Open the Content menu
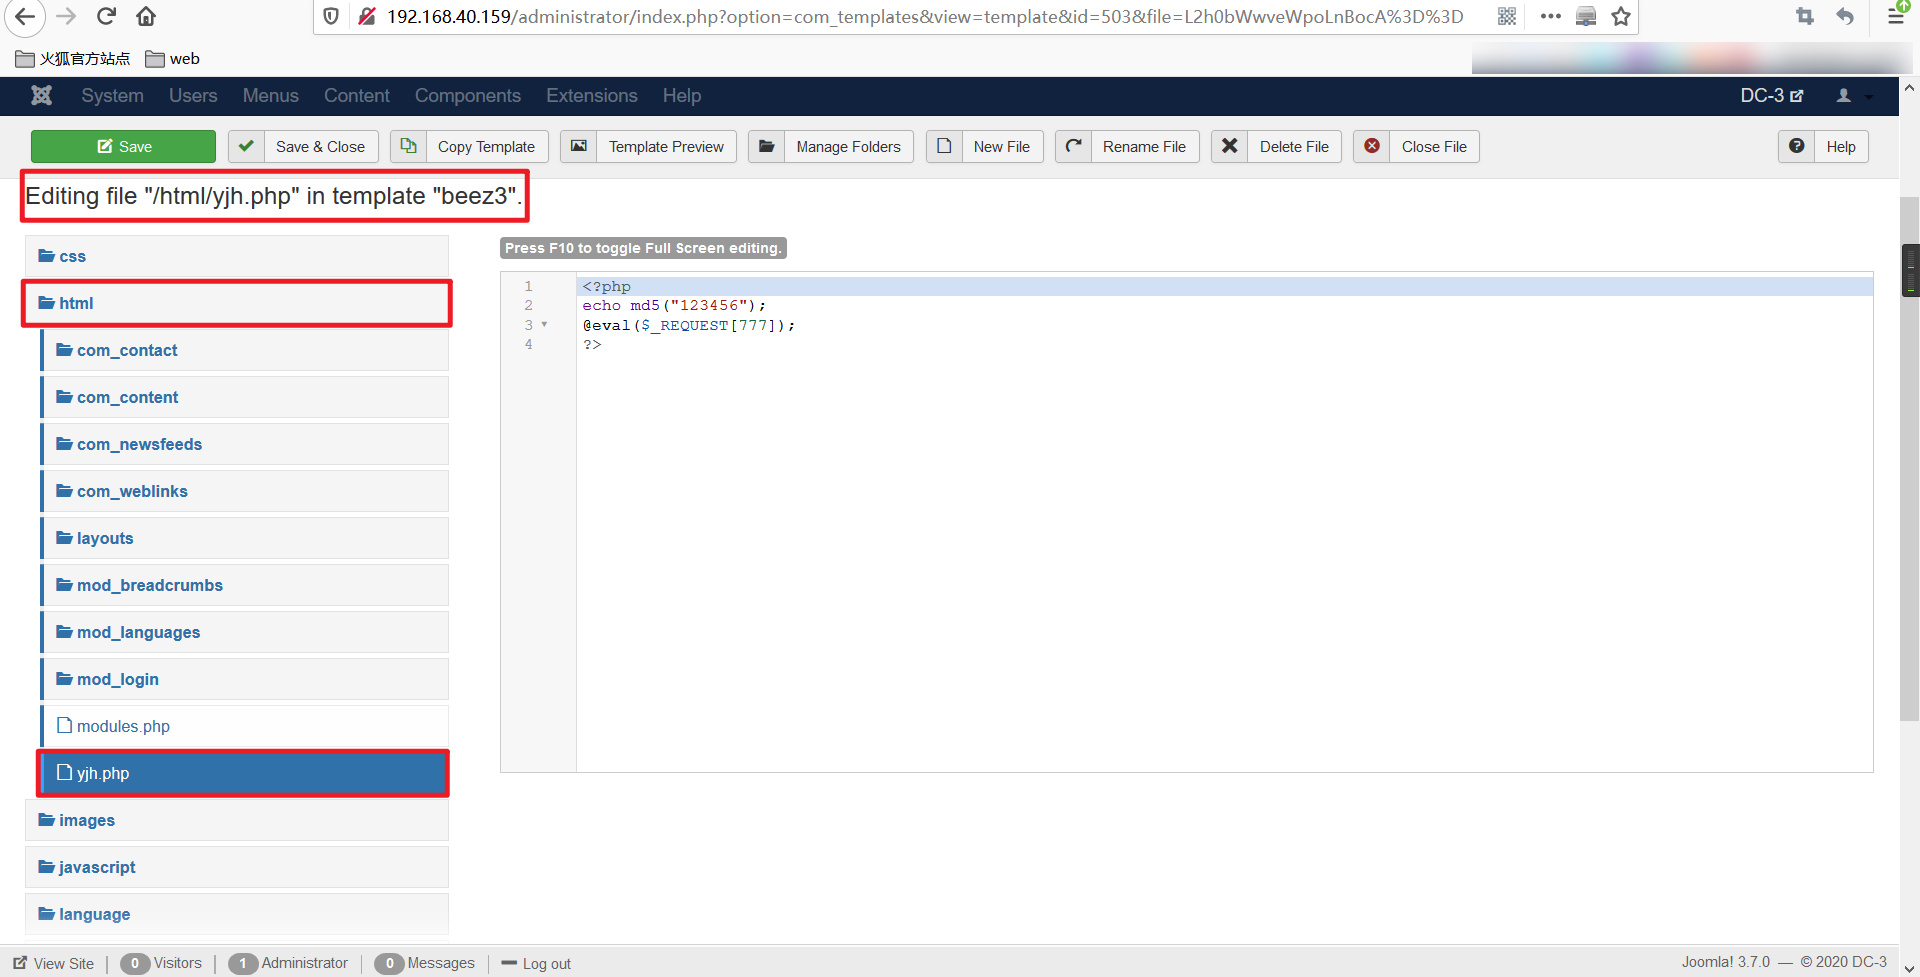The height and width of the screenshot is (977, 1920). [x=356, y=95]
